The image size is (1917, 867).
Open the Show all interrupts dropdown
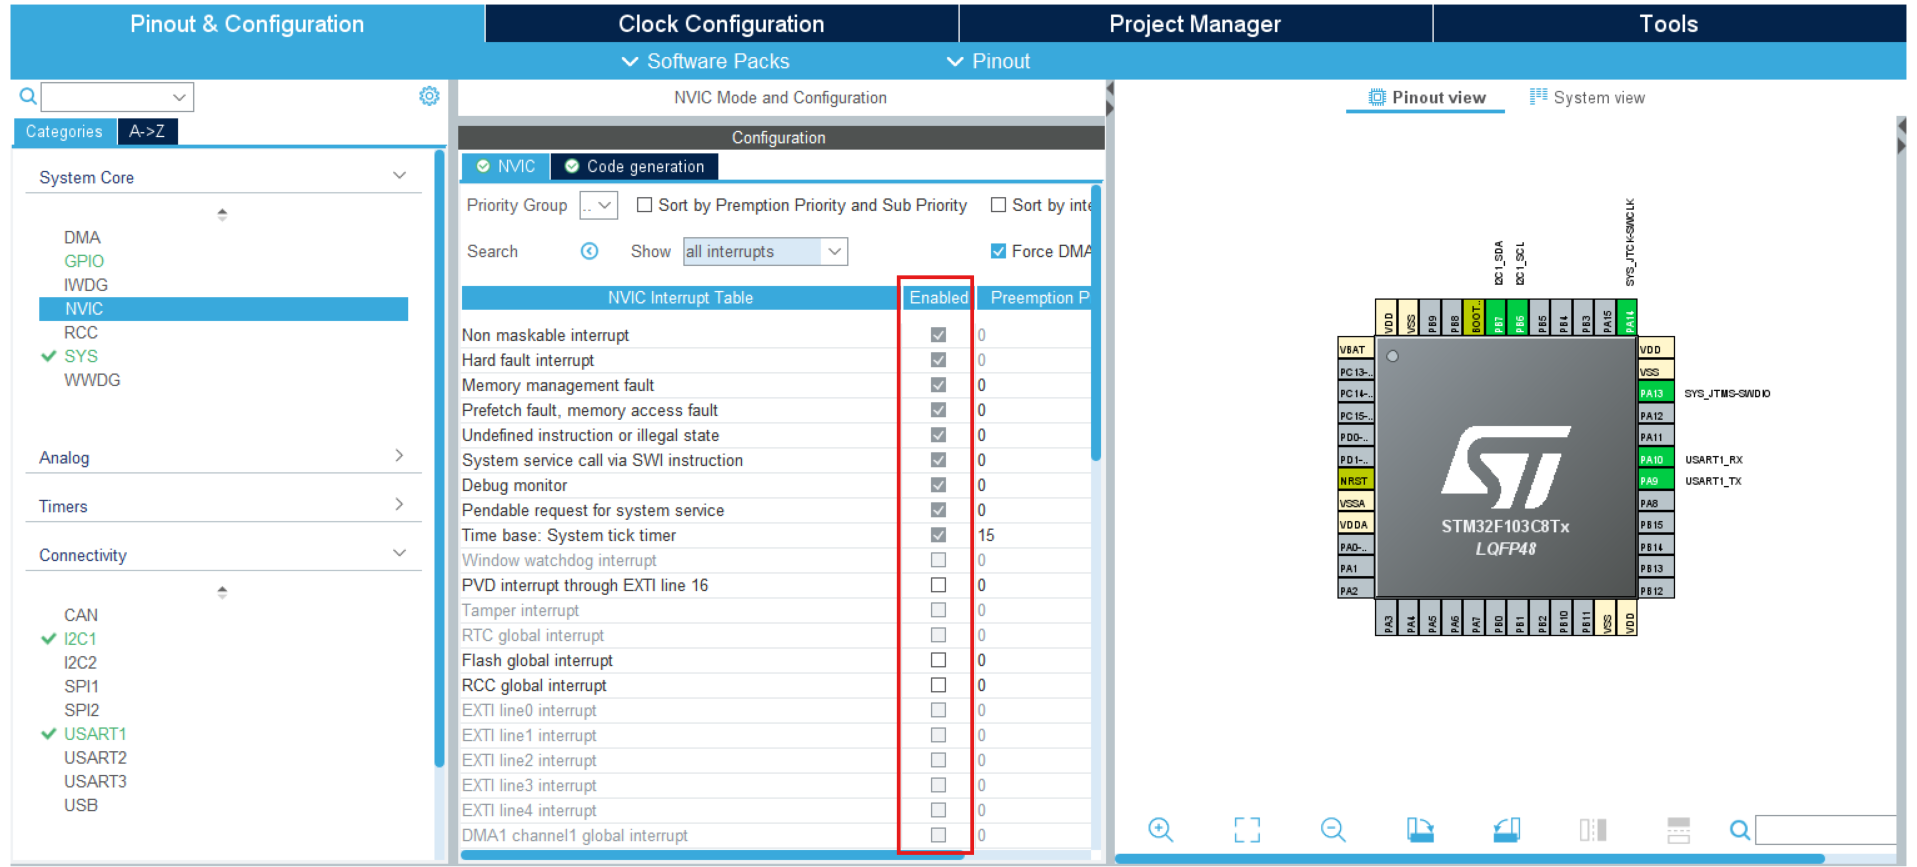[765, 251]
